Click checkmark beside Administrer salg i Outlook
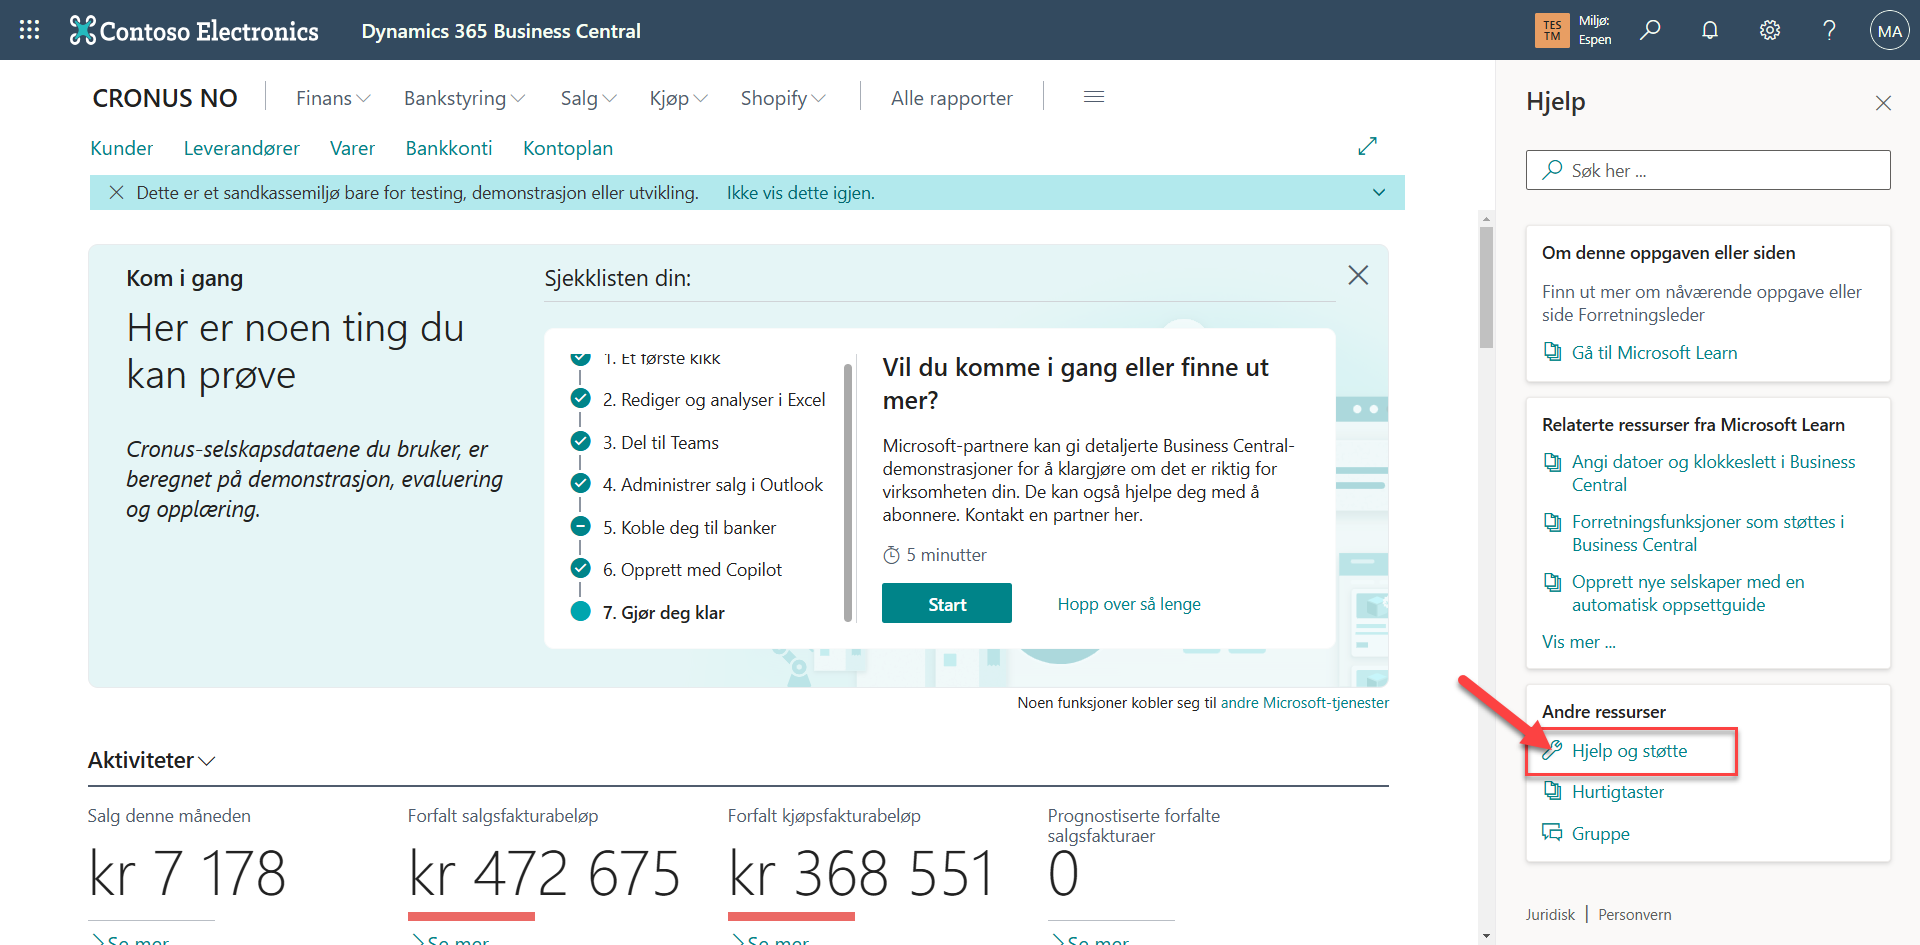The width and height of the screenshot is (1920, 945). [580, 483]
